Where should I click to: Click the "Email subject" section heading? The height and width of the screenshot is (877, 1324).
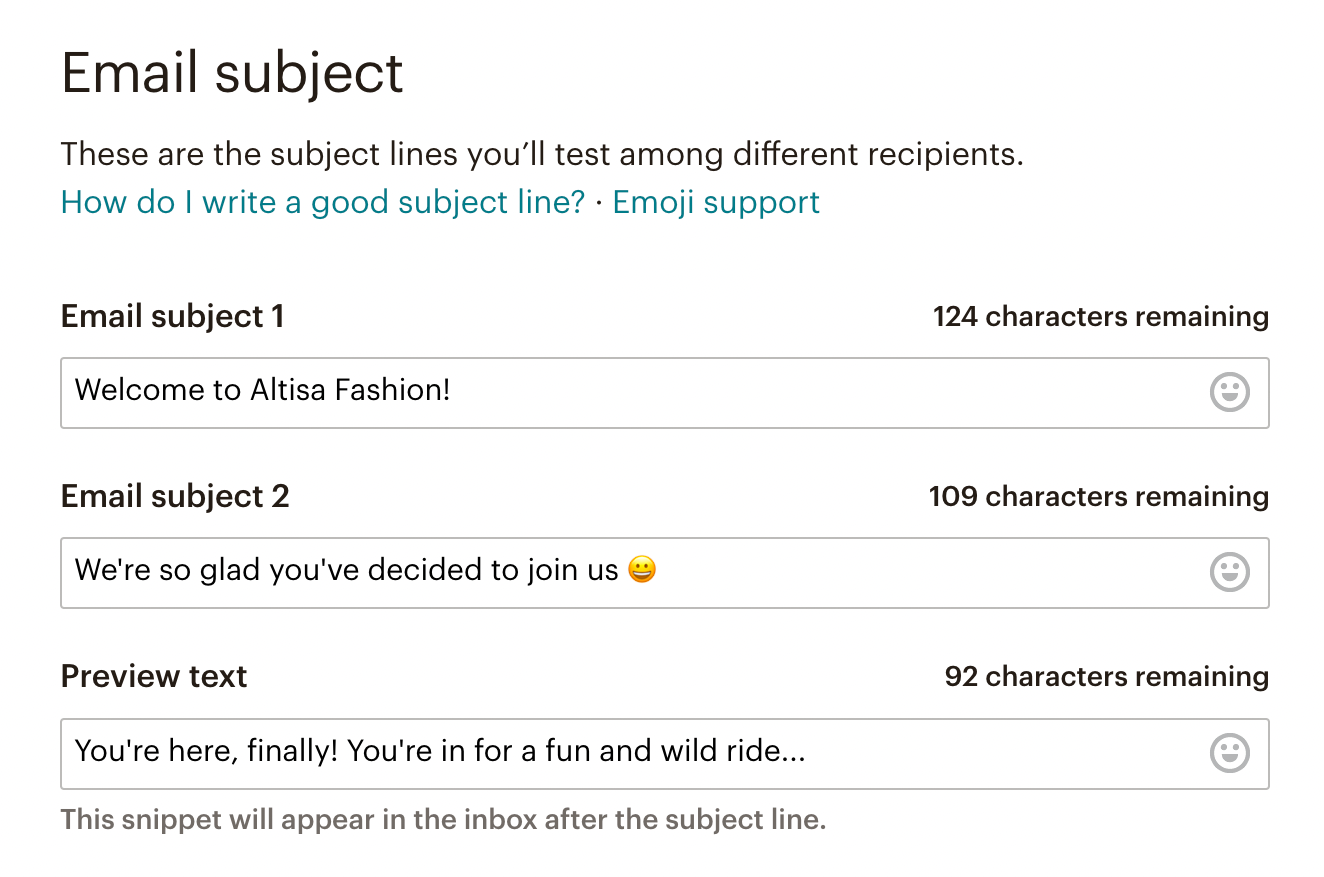click(232, 73)
